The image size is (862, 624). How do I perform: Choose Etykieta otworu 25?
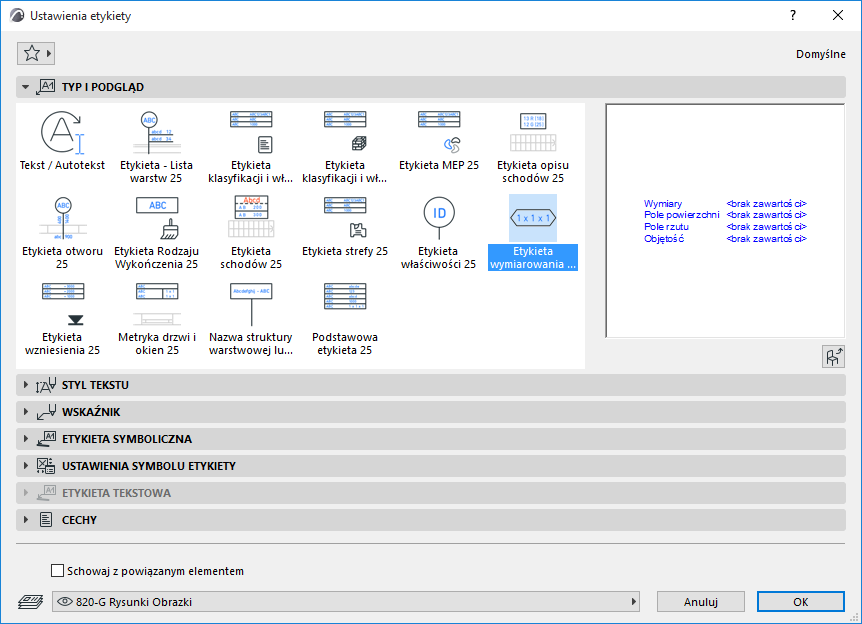[x=63, y=233]
